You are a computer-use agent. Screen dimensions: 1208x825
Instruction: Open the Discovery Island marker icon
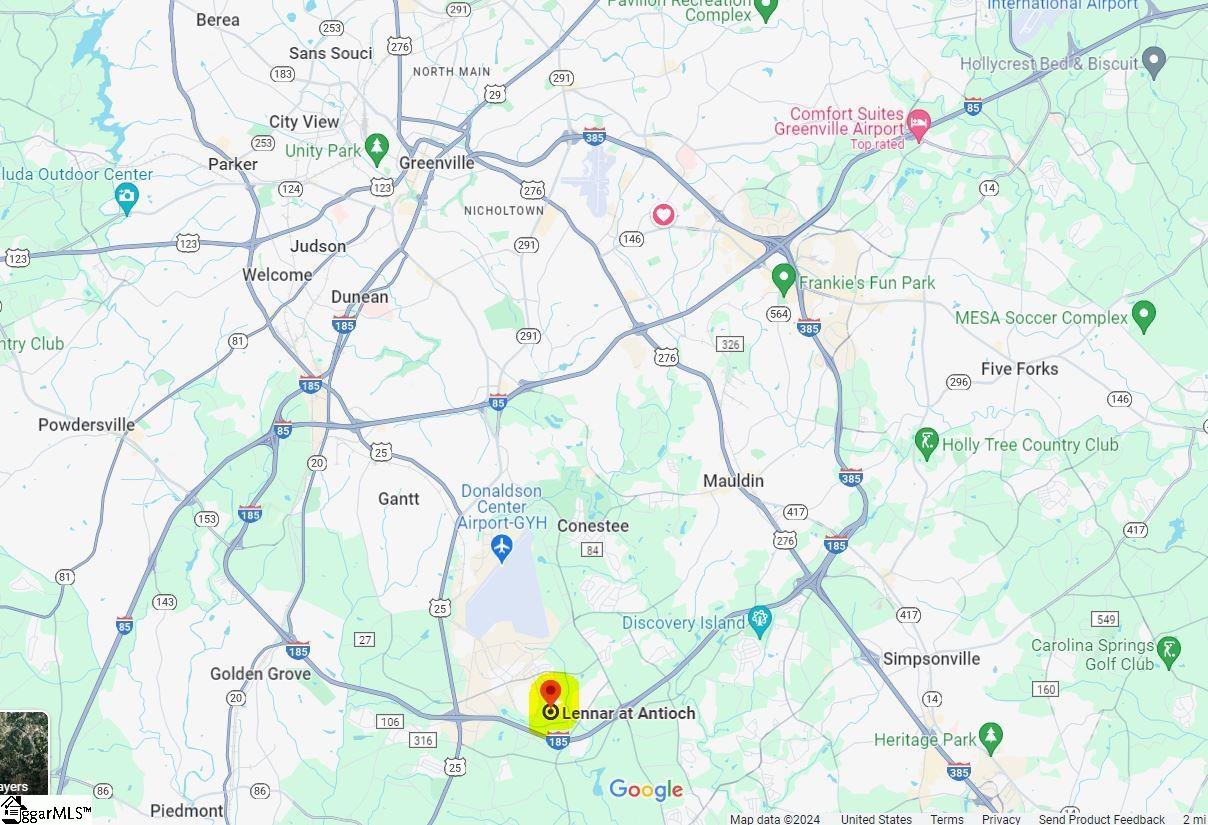(x=760, y=620)
